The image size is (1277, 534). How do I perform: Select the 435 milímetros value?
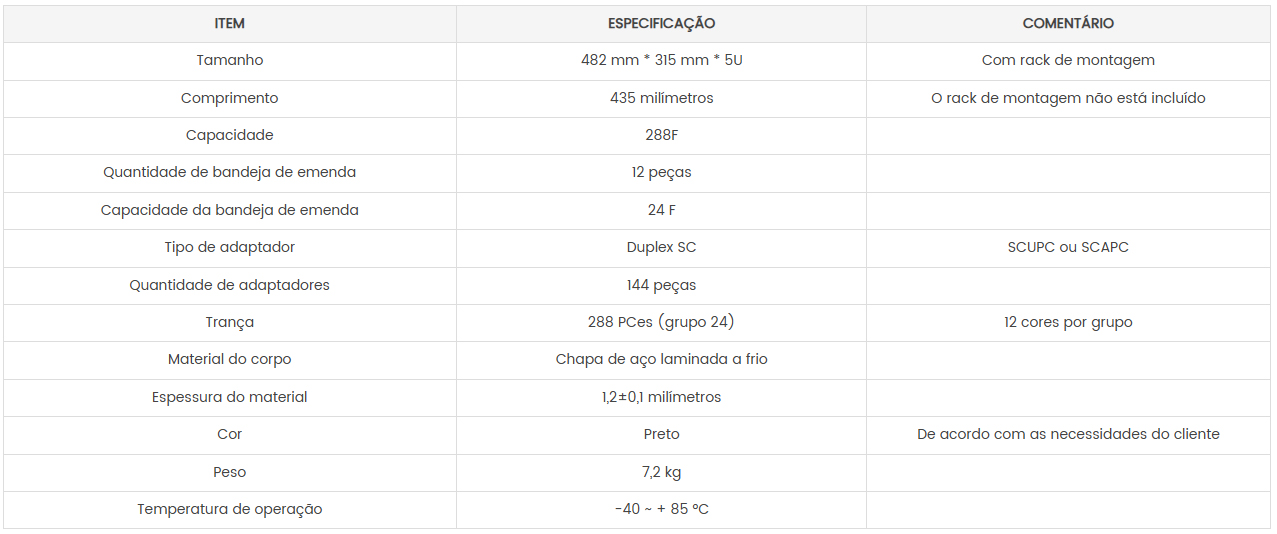coord(661,98)
